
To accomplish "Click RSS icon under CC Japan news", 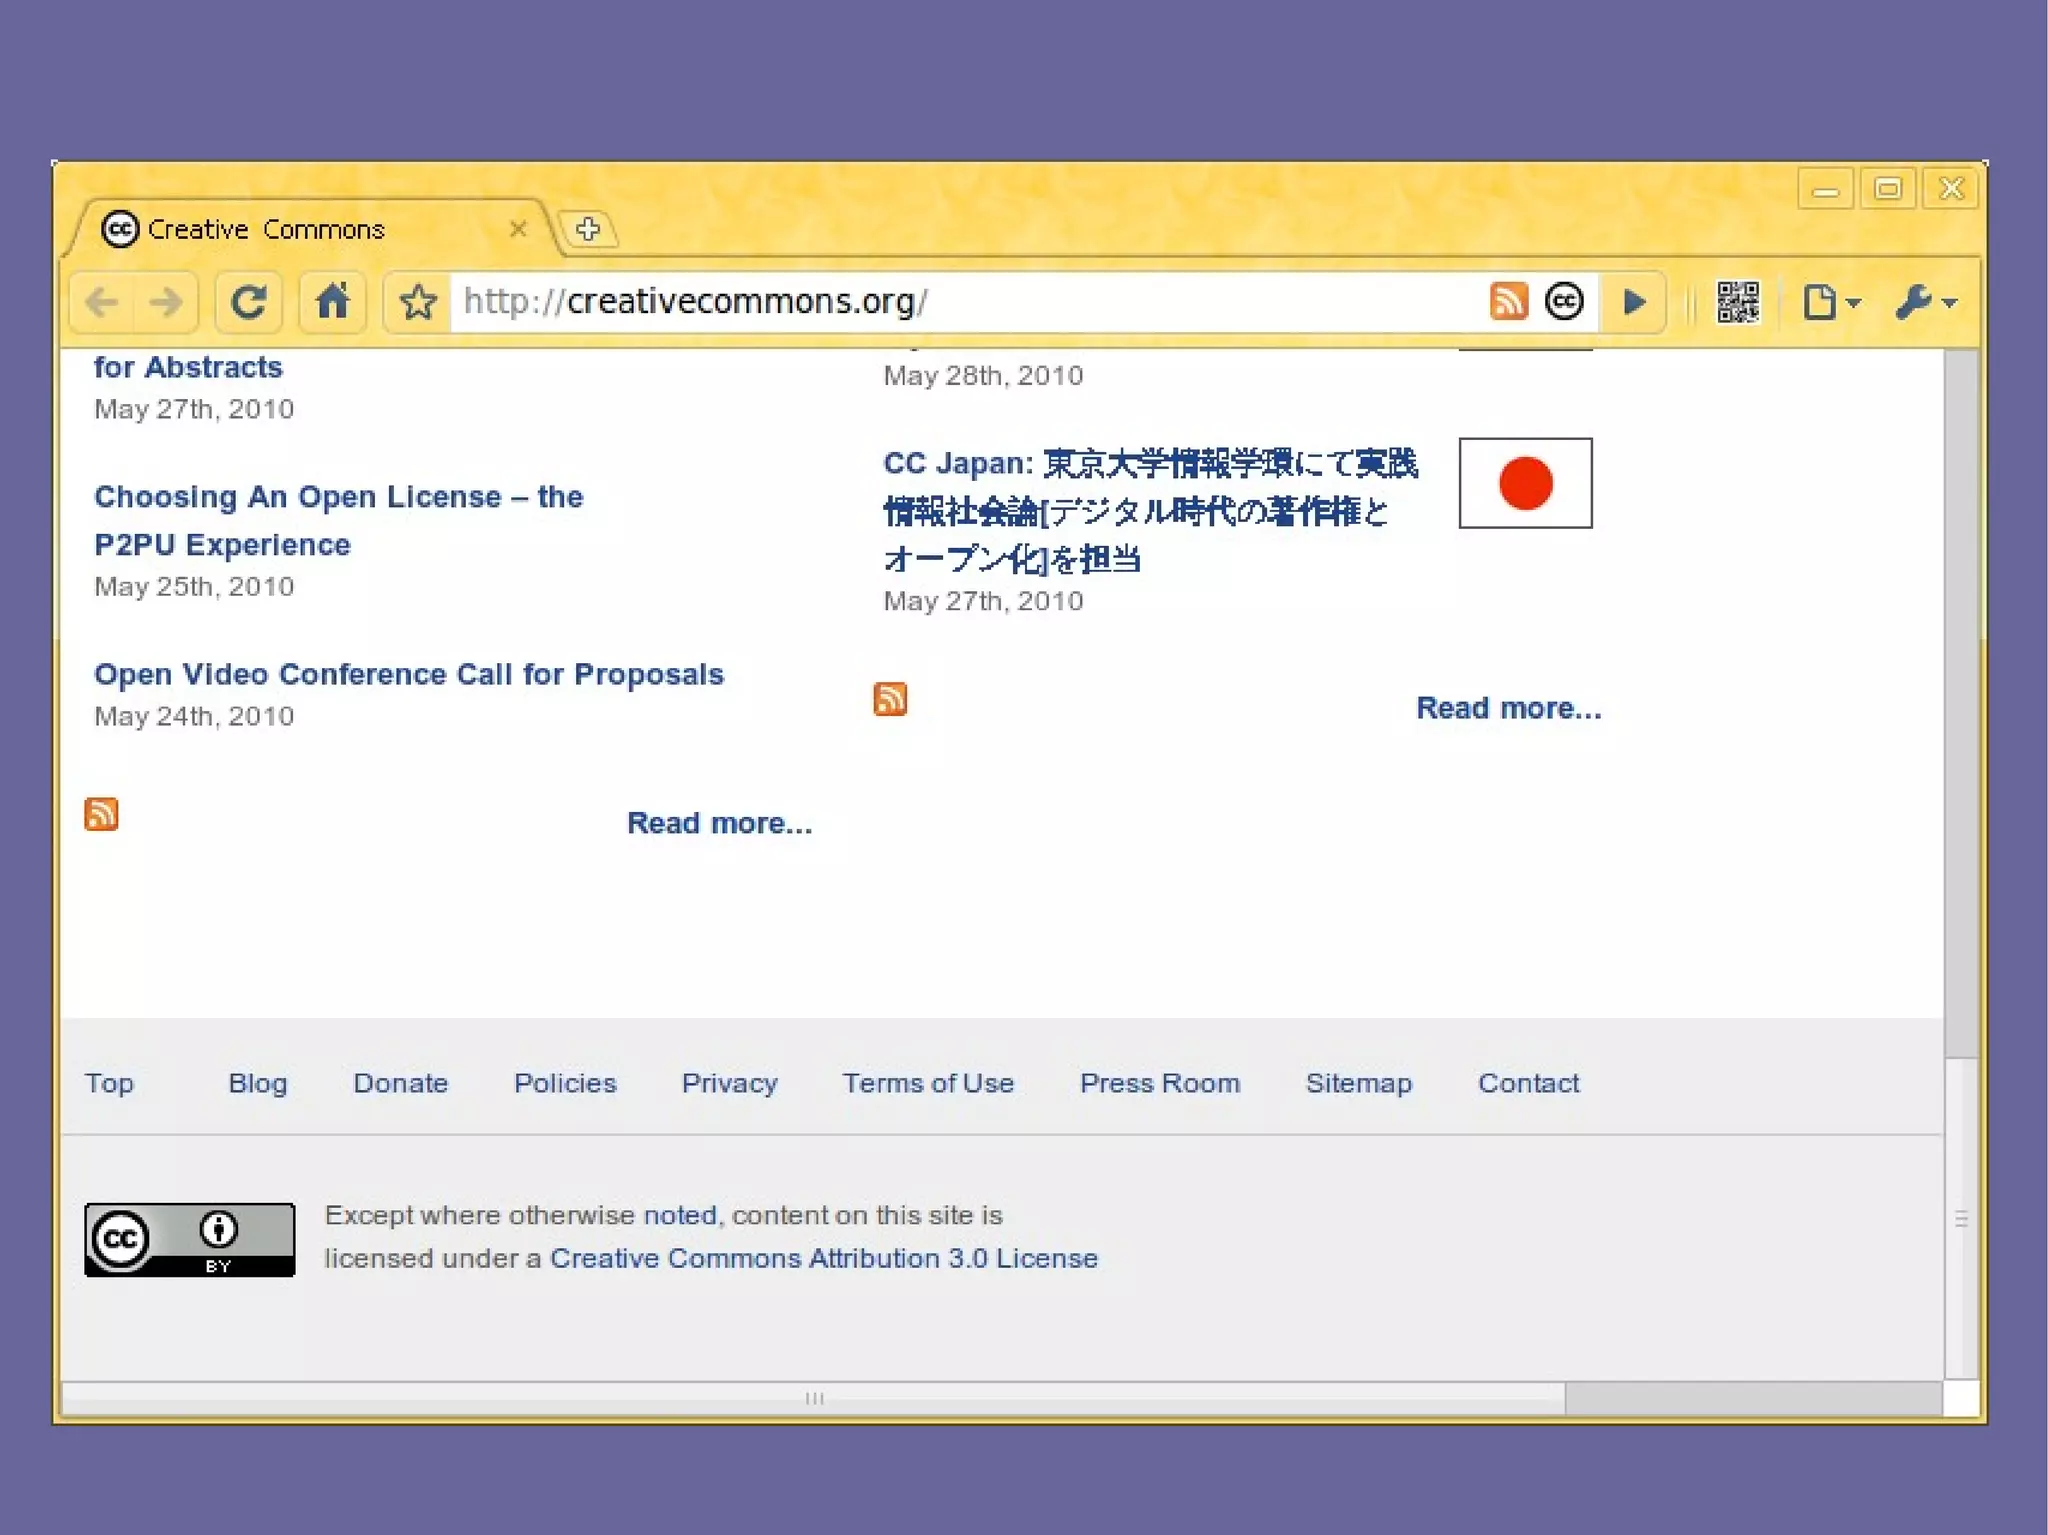I will click(890, 699).
